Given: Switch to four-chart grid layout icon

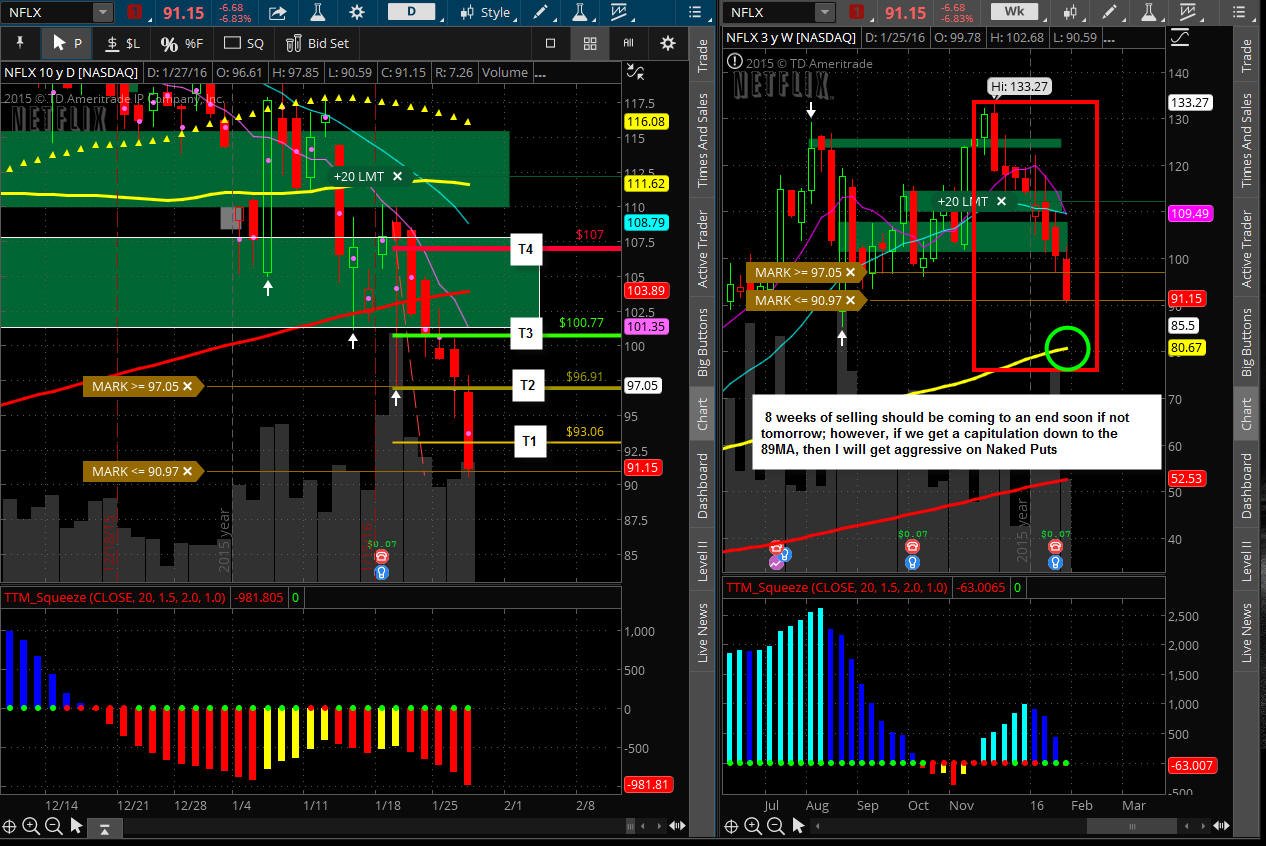Looking at the screenshot, I should tap(590, 43).
